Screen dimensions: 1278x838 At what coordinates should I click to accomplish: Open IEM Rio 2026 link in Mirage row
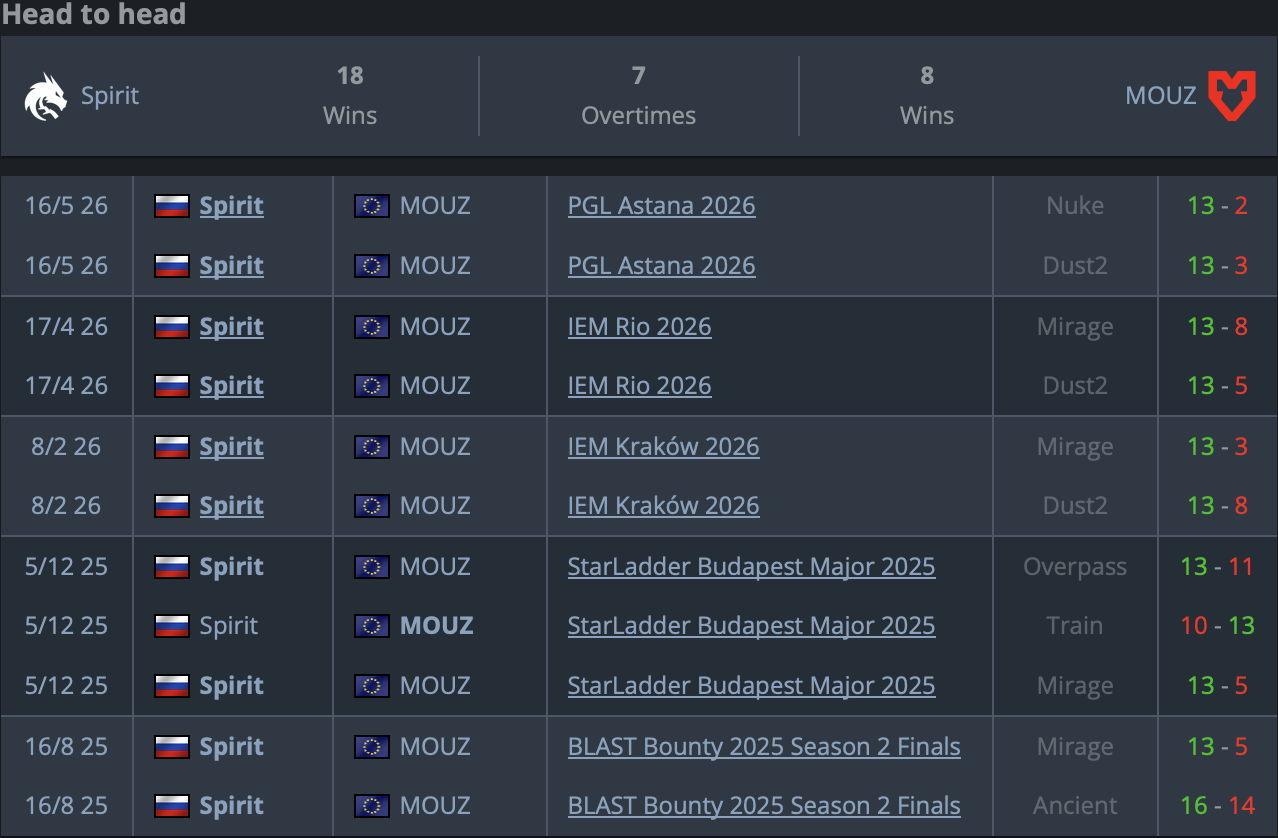(639, 327)
